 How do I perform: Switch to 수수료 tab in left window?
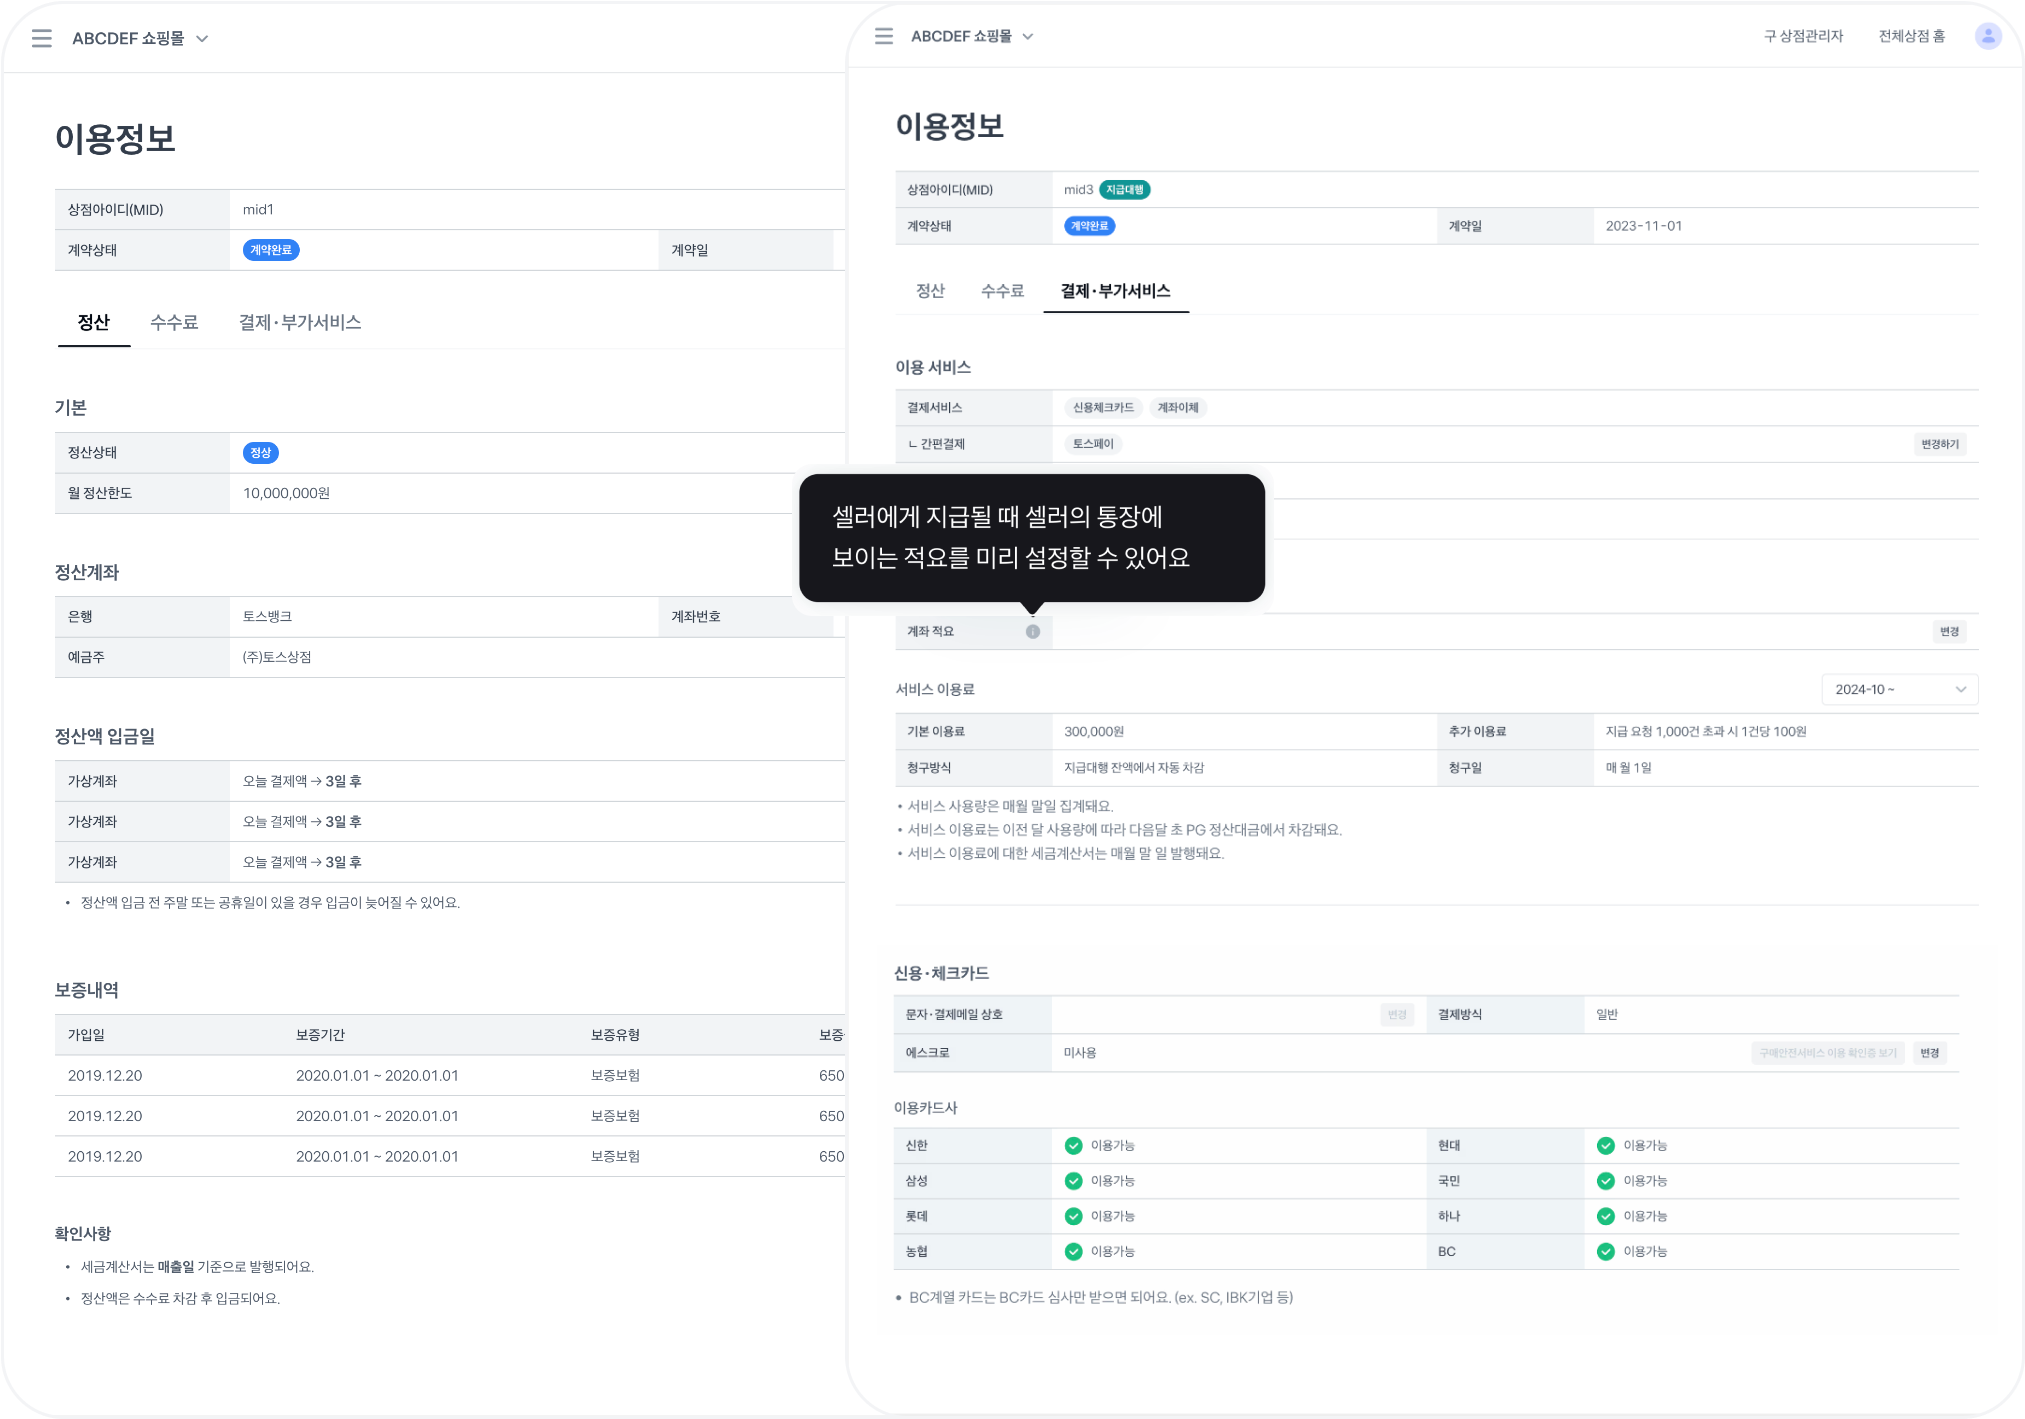[x=174, y=322]
